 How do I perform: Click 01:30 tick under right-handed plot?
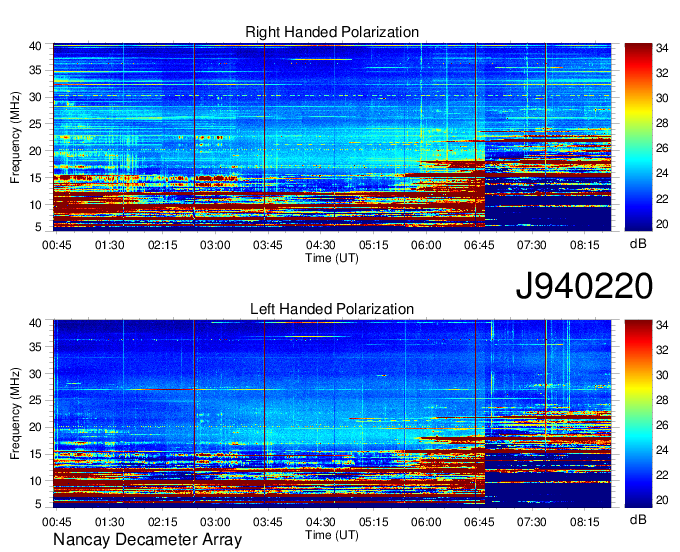109,245
